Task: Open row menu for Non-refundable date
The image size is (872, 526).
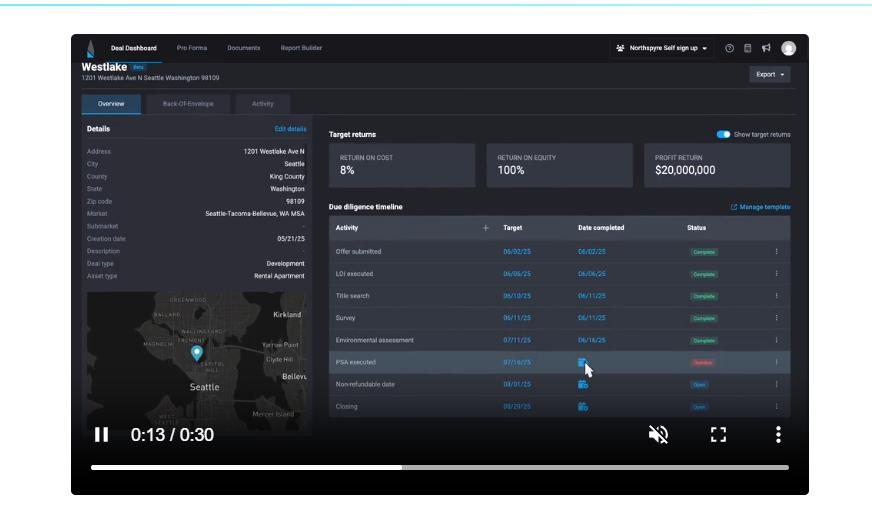Action: coord(776,384)
